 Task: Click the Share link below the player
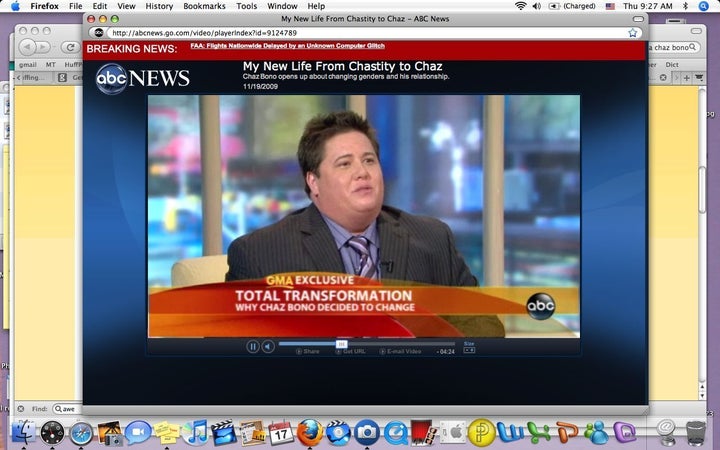(x=308, y=351)
